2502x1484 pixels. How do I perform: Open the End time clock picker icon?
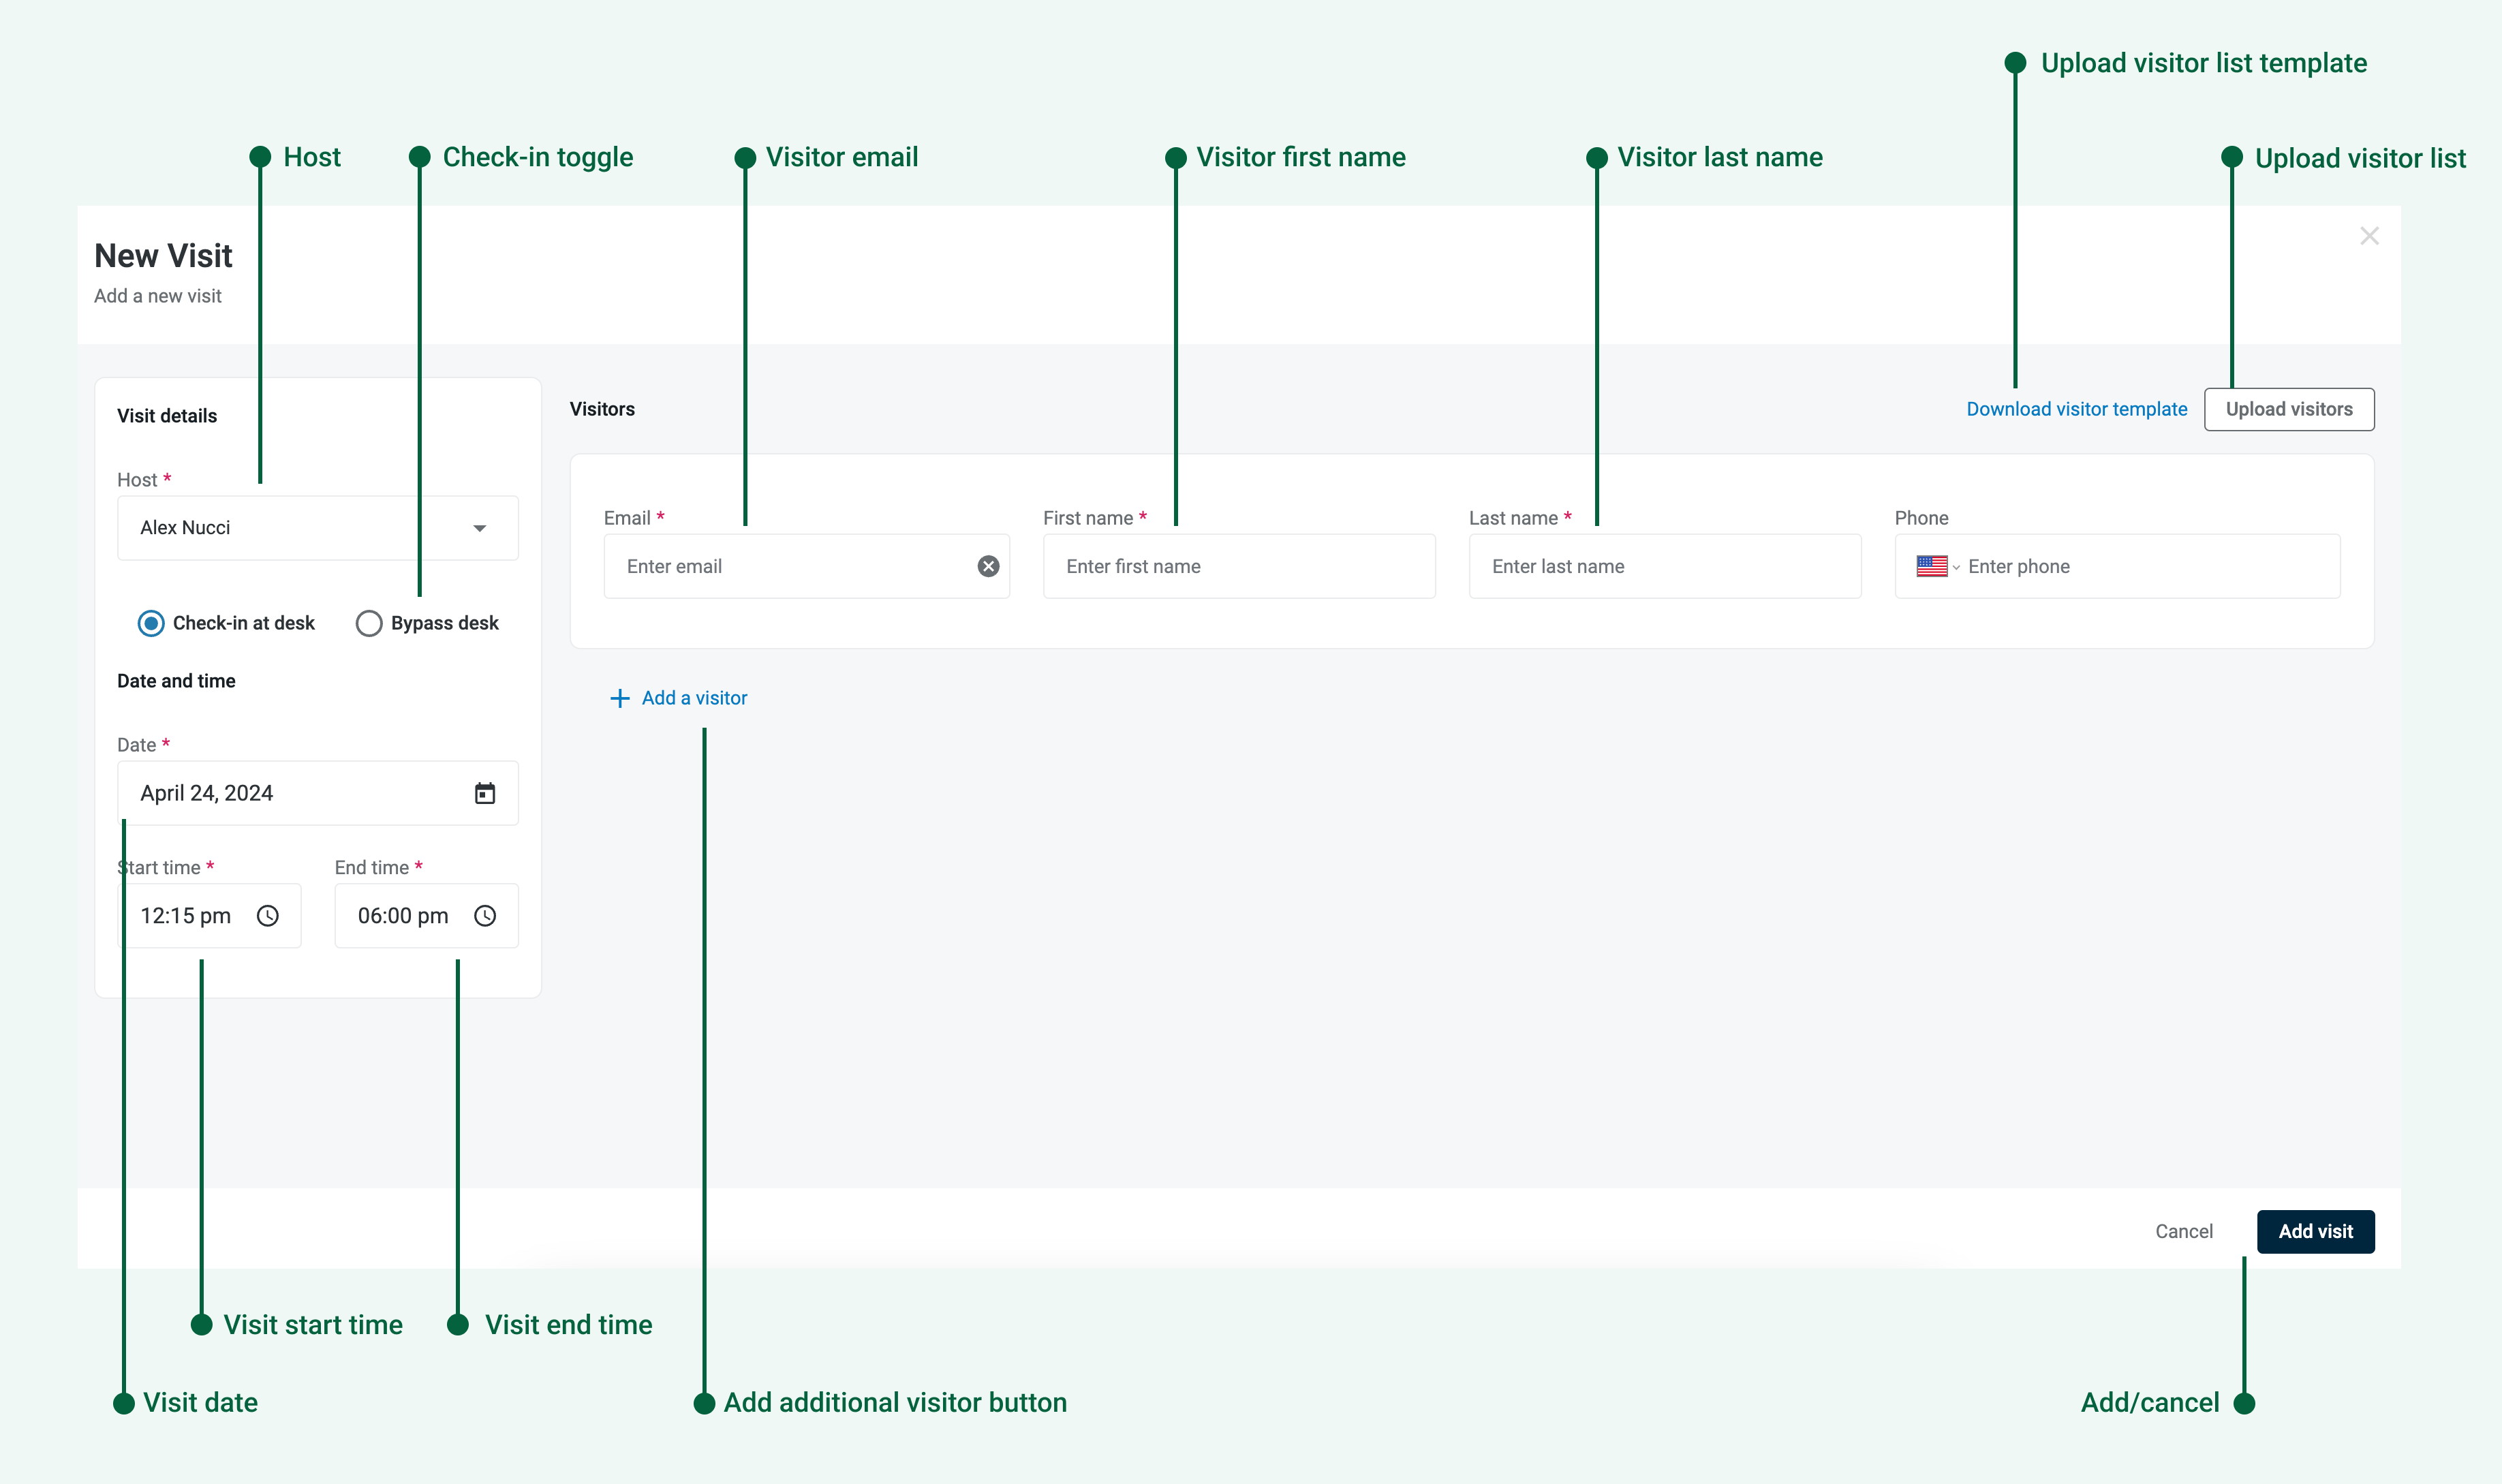tap(485, 916)
